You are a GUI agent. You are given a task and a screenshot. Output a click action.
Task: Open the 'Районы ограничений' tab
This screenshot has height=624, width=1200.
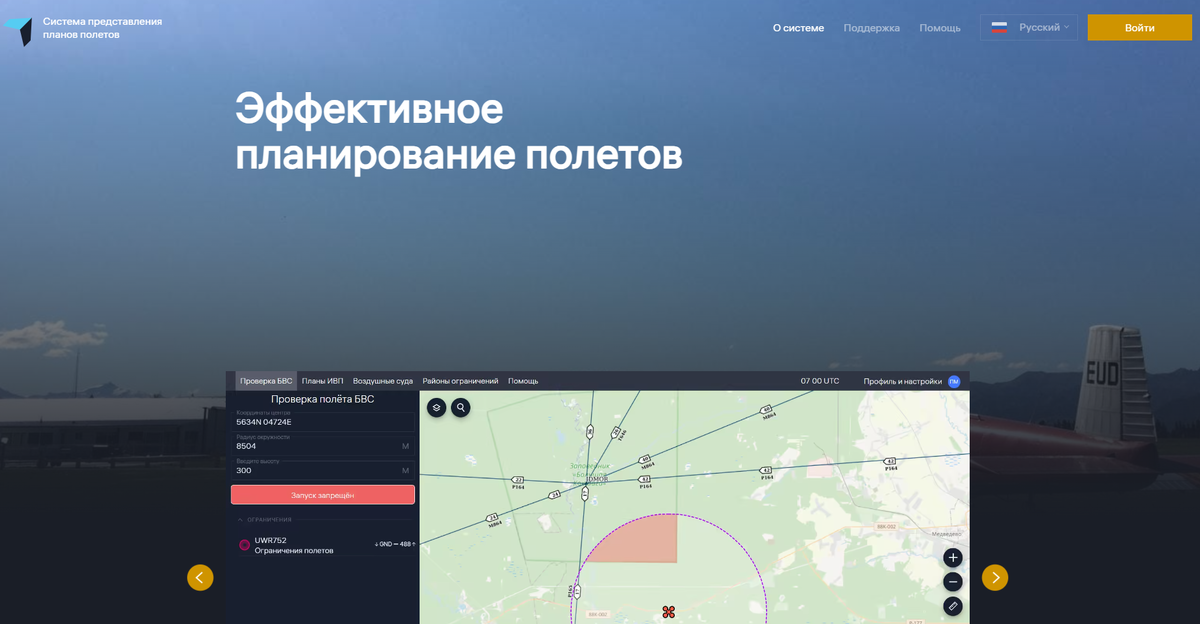pyautogui.click(x=460, y=381)
